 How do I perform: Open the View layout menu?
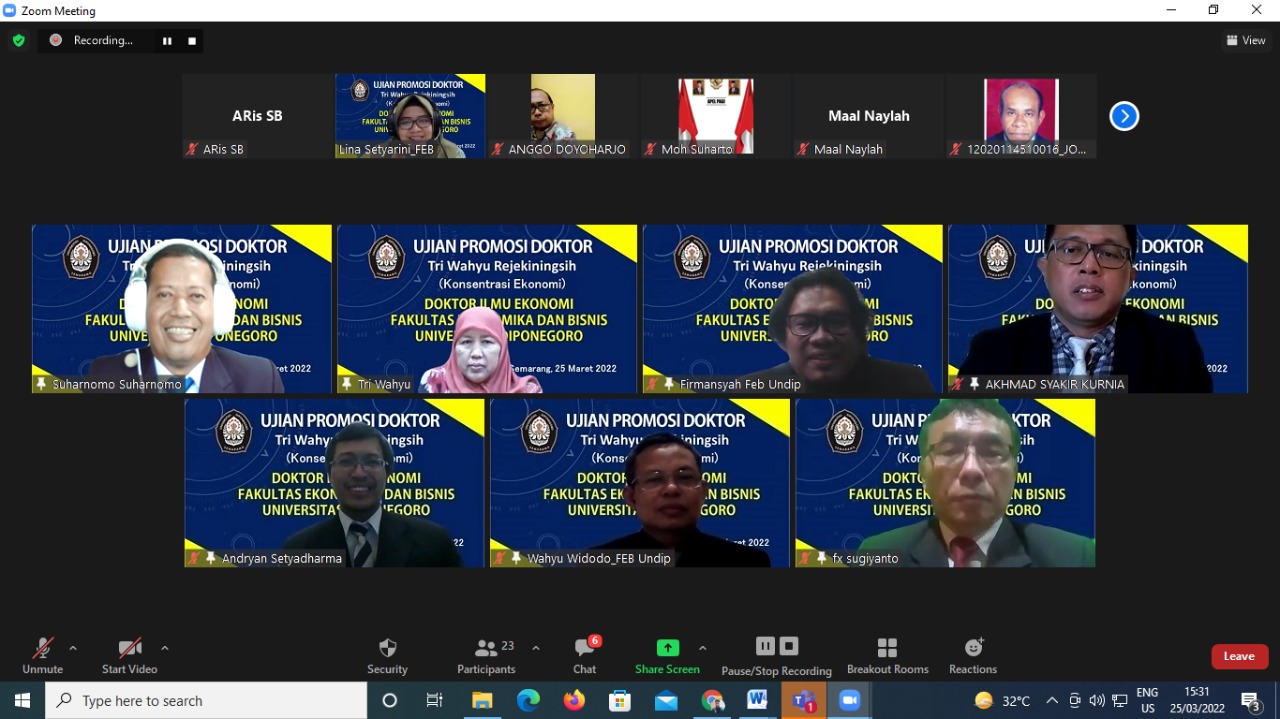(x=1246, y=40)
